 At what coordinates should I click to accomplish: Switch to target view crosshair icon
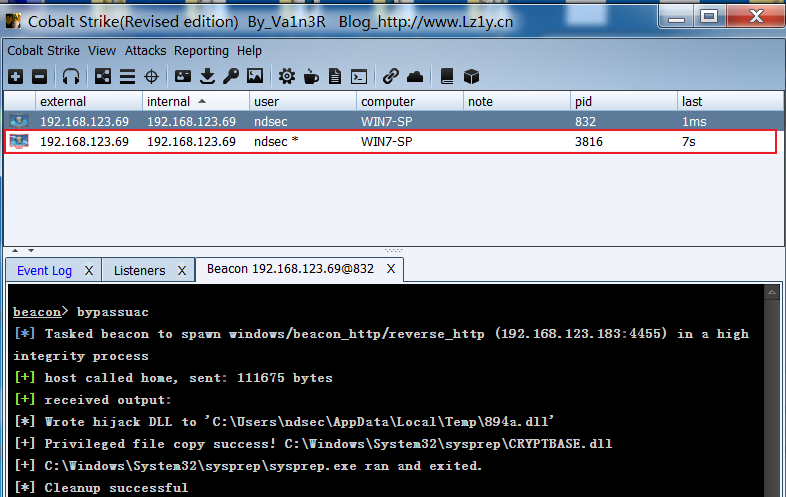151,77
